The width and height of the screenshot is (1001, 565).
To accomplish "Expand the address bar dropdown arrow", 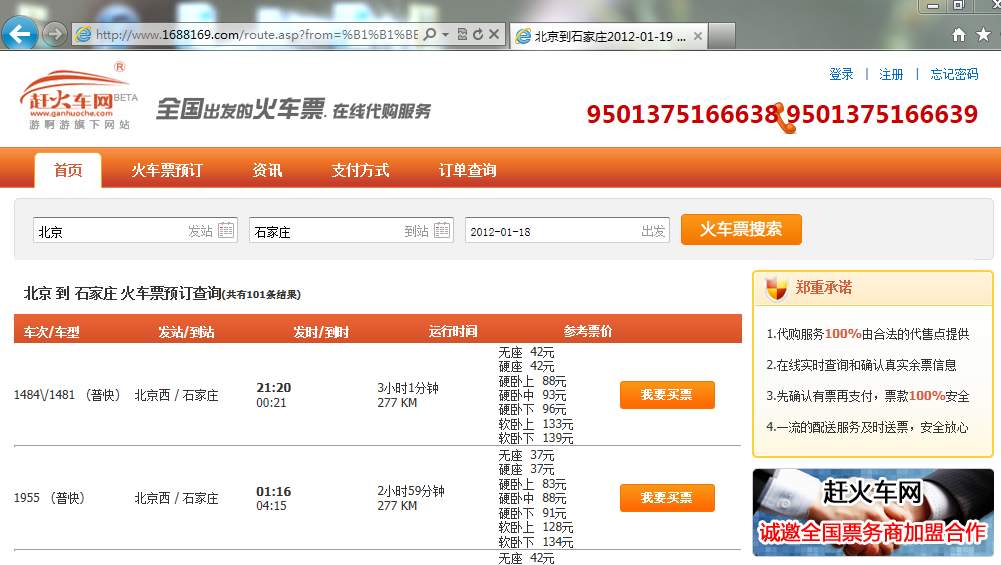I will tap(445, 35).
